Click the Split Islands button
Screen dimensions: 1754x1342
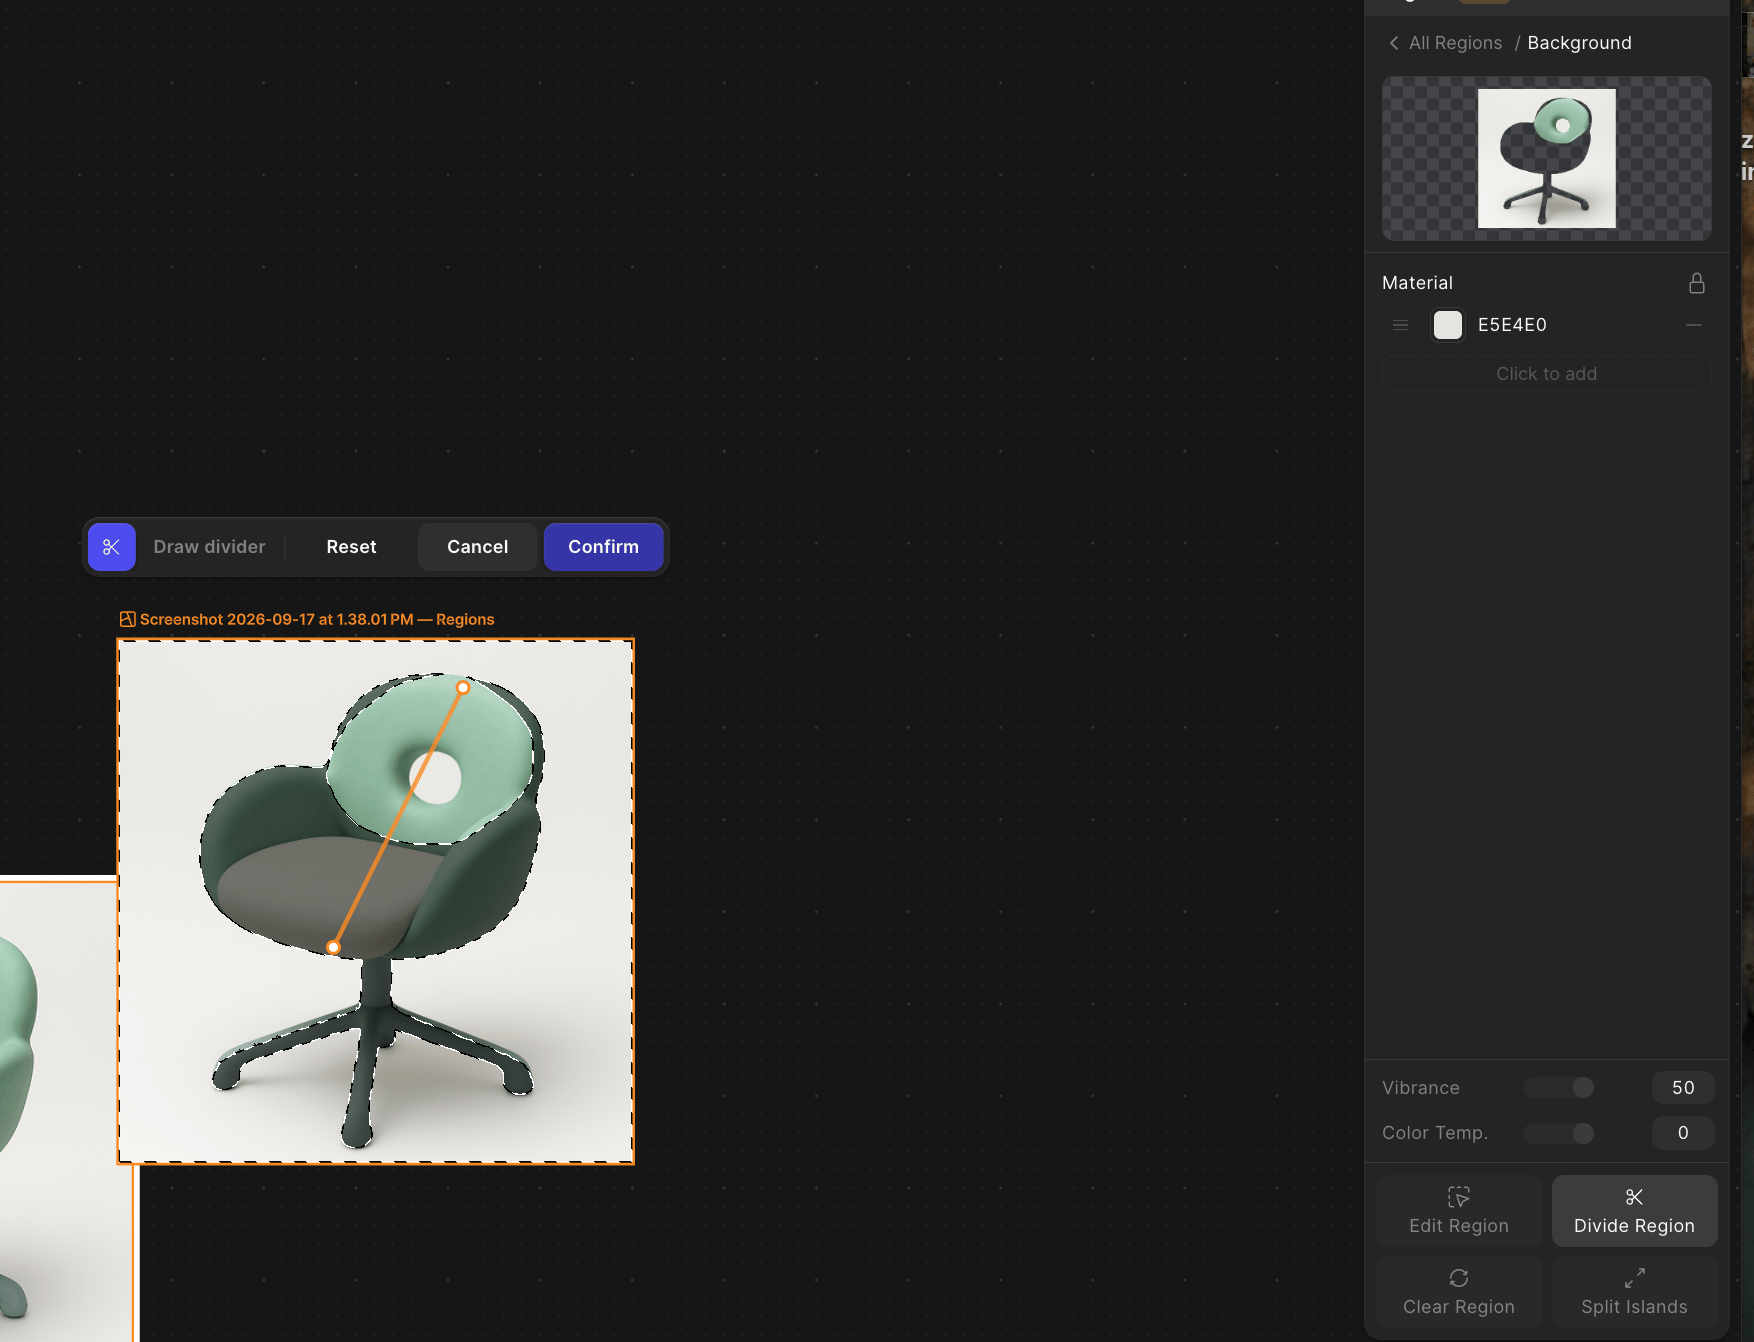pos(1634,1292)
